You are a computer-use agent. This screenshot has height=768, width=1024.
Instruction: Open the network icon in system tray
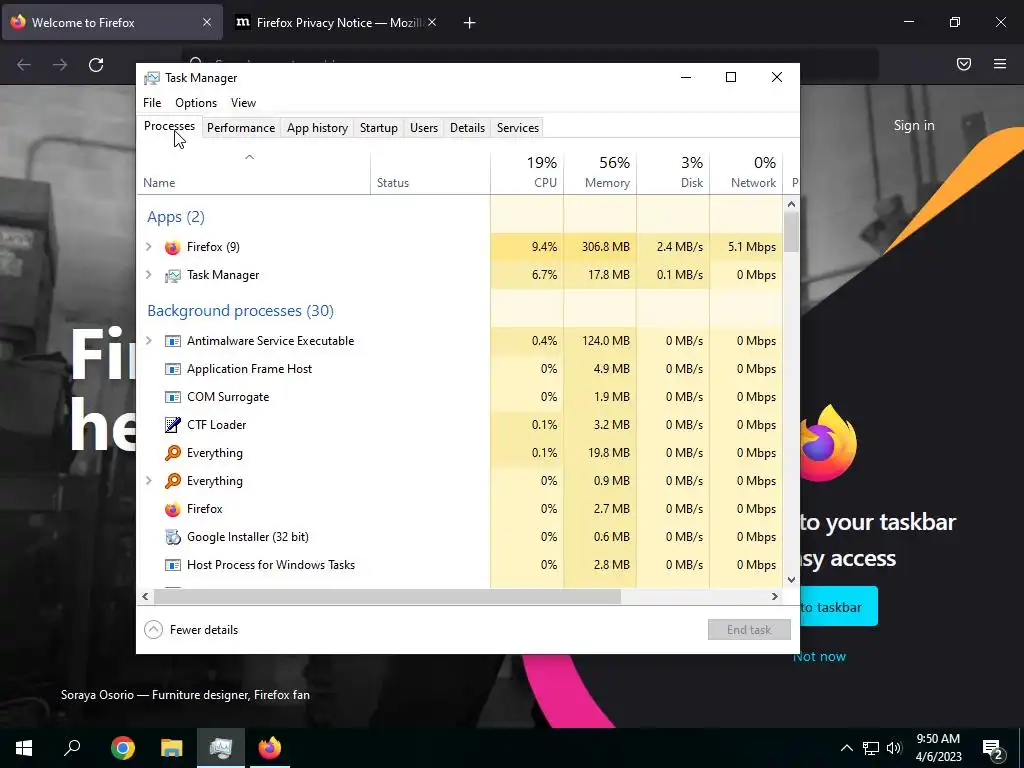[871, 748]
